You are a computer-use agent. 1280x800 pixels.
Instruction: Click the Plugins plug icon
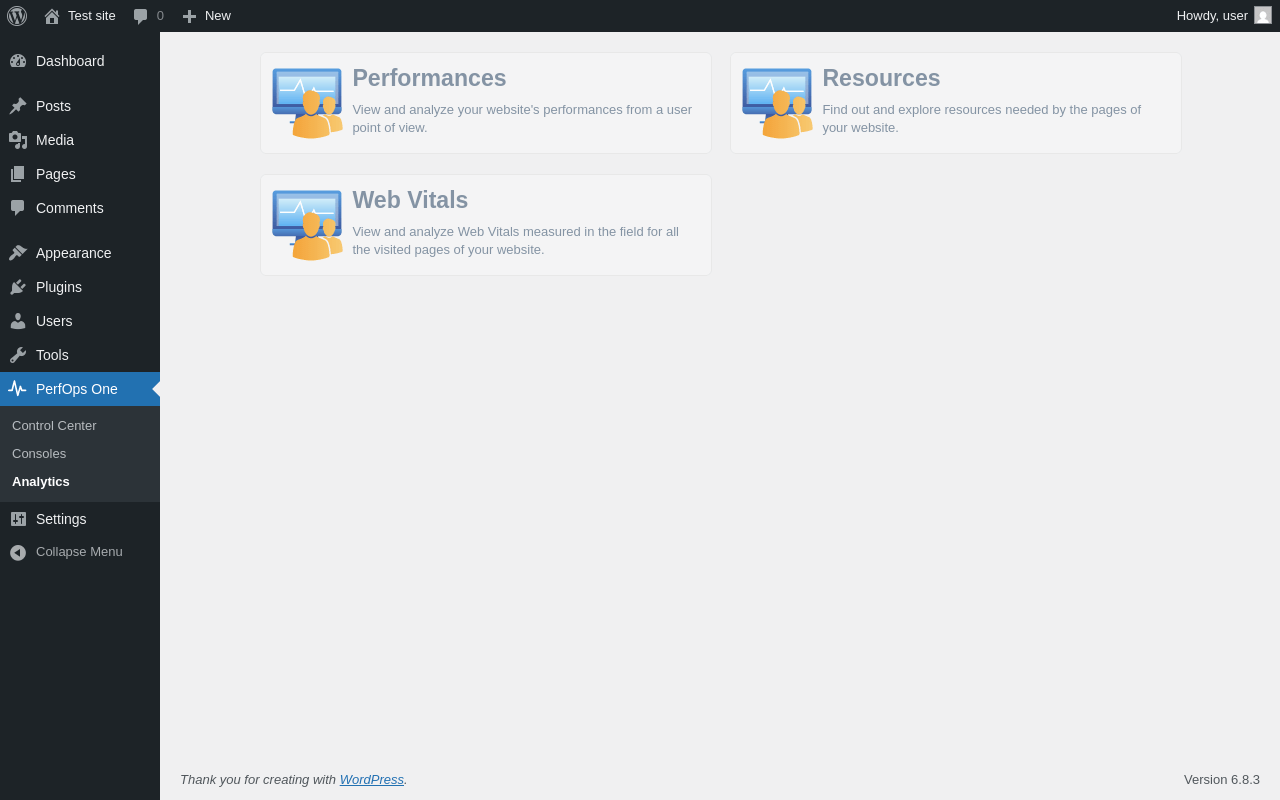point(18,287)
